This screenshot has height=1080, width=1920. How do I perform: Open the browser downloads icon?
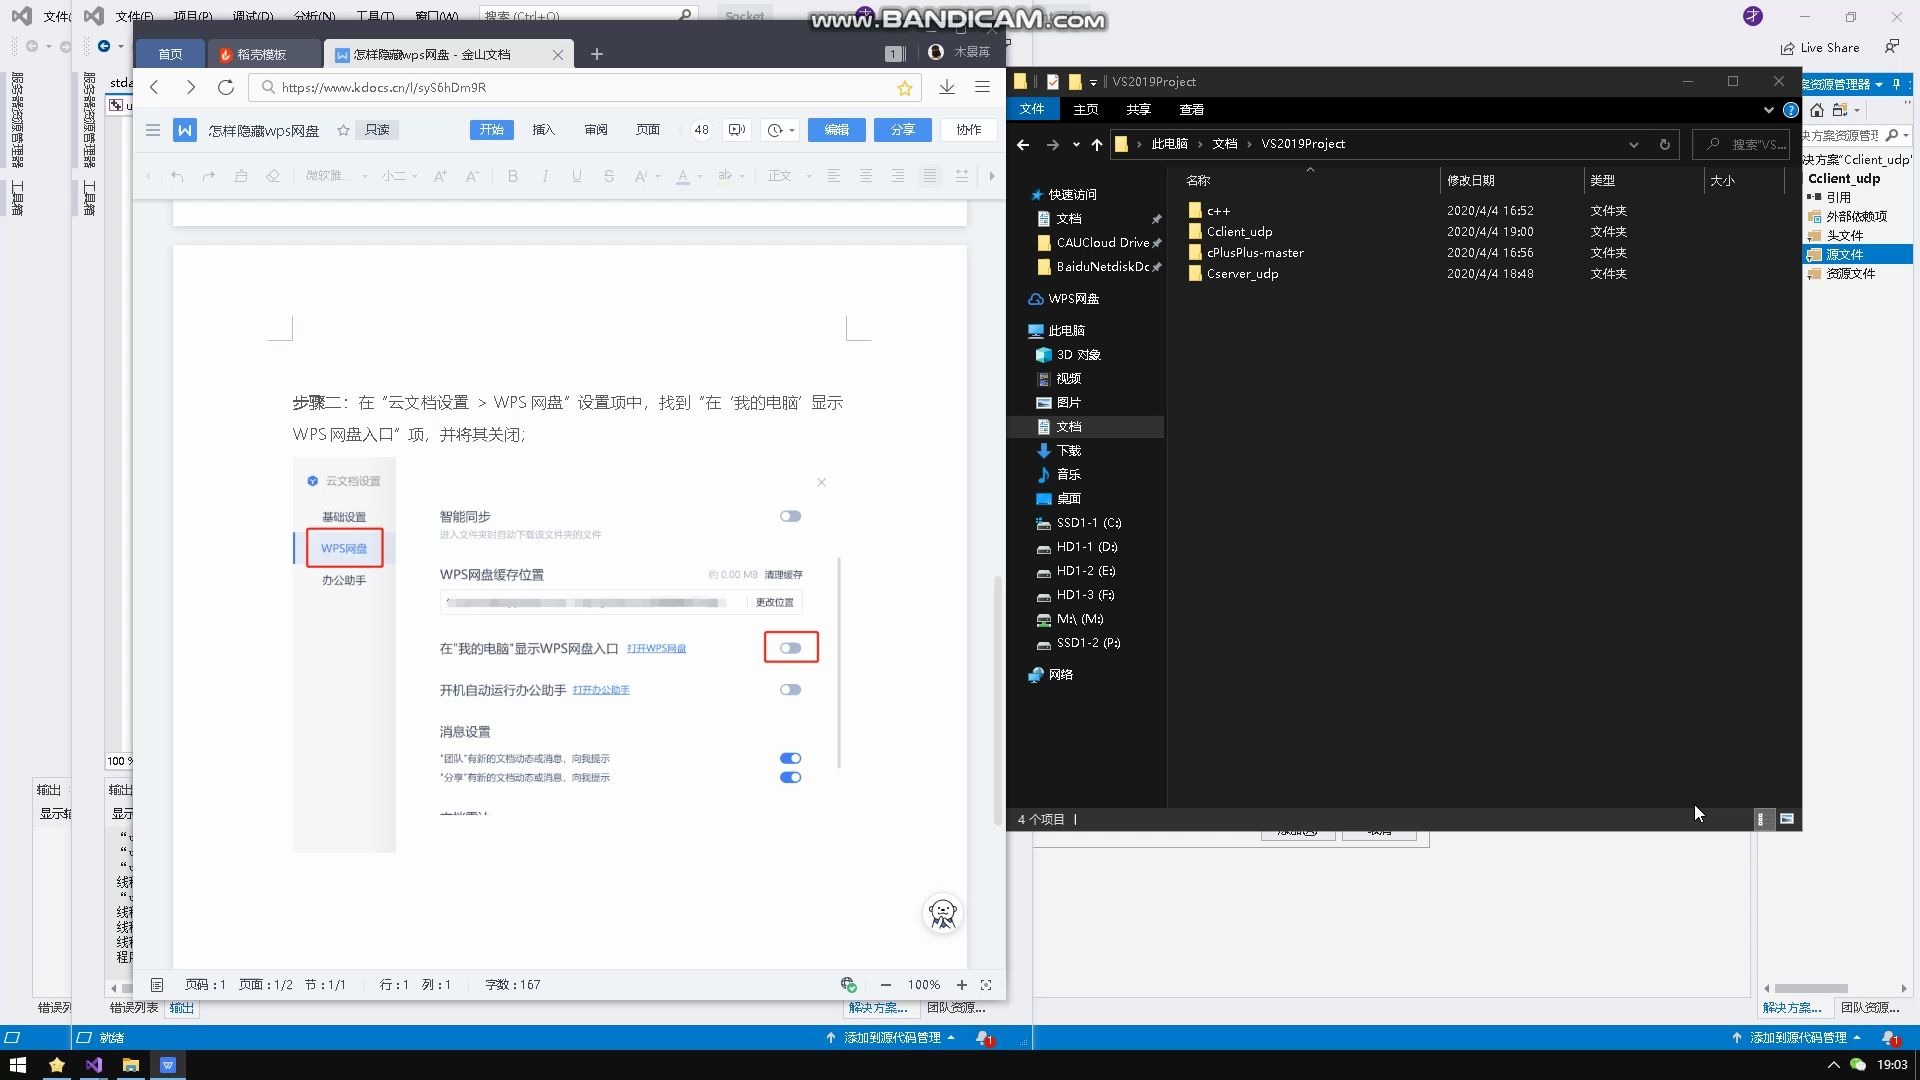pos(947,88)
